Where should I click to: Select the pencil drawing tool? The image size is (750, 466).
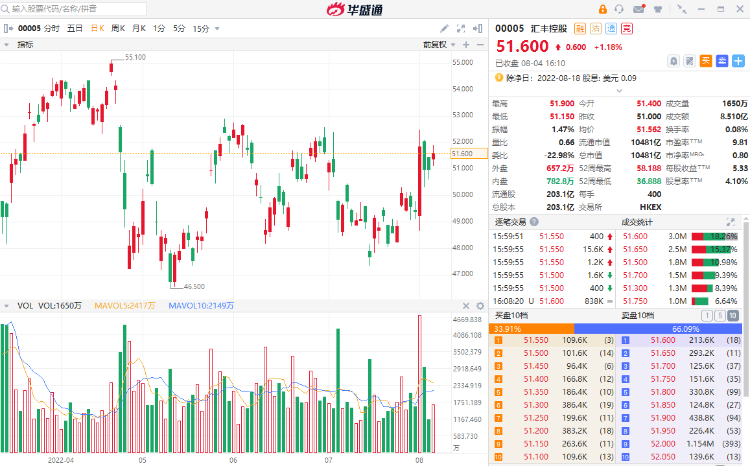(444, 29)
